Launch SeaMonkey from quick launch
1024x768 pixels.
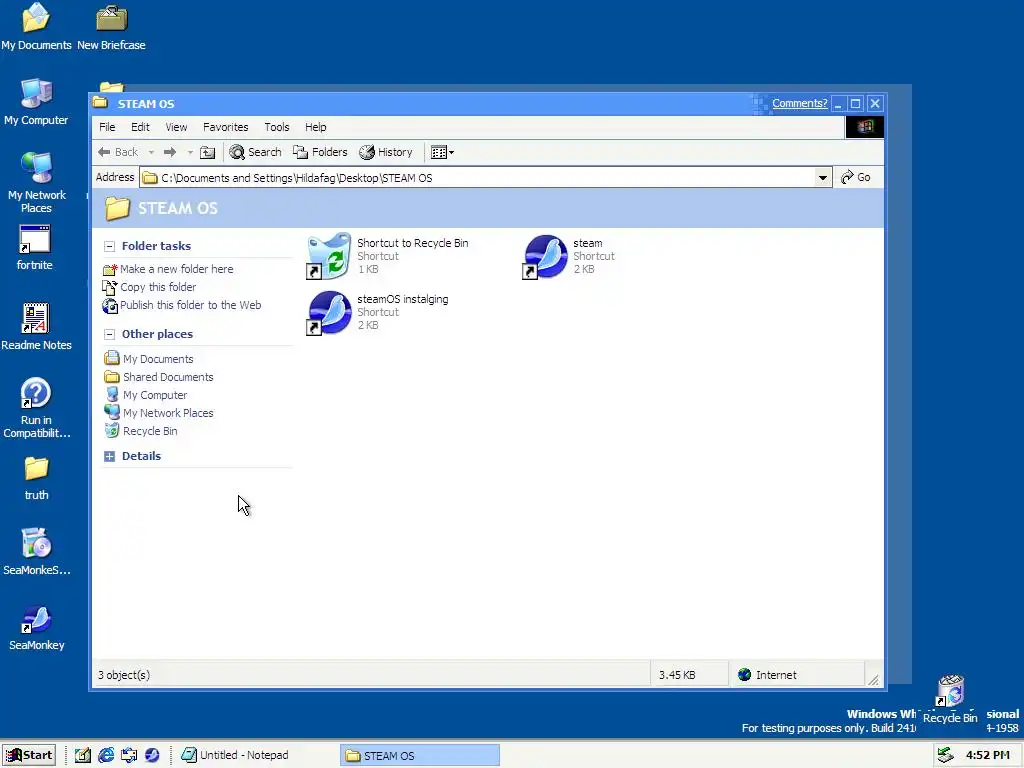[152, 755]
